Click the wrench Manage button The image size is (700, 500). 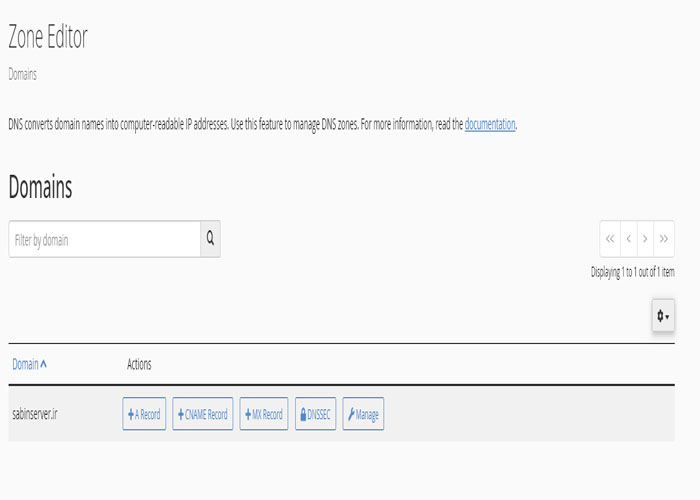click(x=363, y=414)
